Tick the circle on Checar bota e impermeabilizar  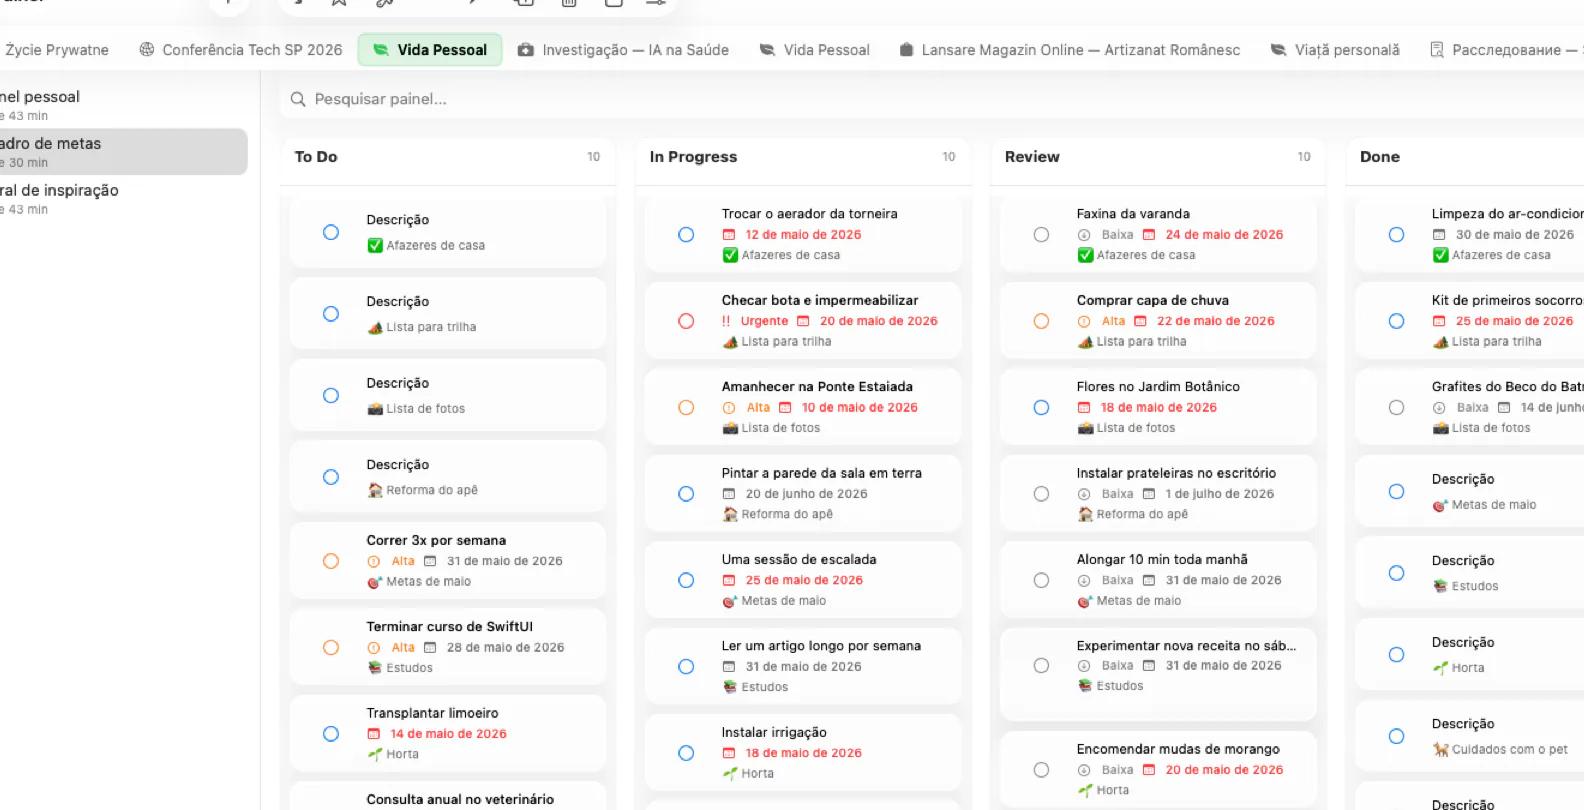click(686, 321)
